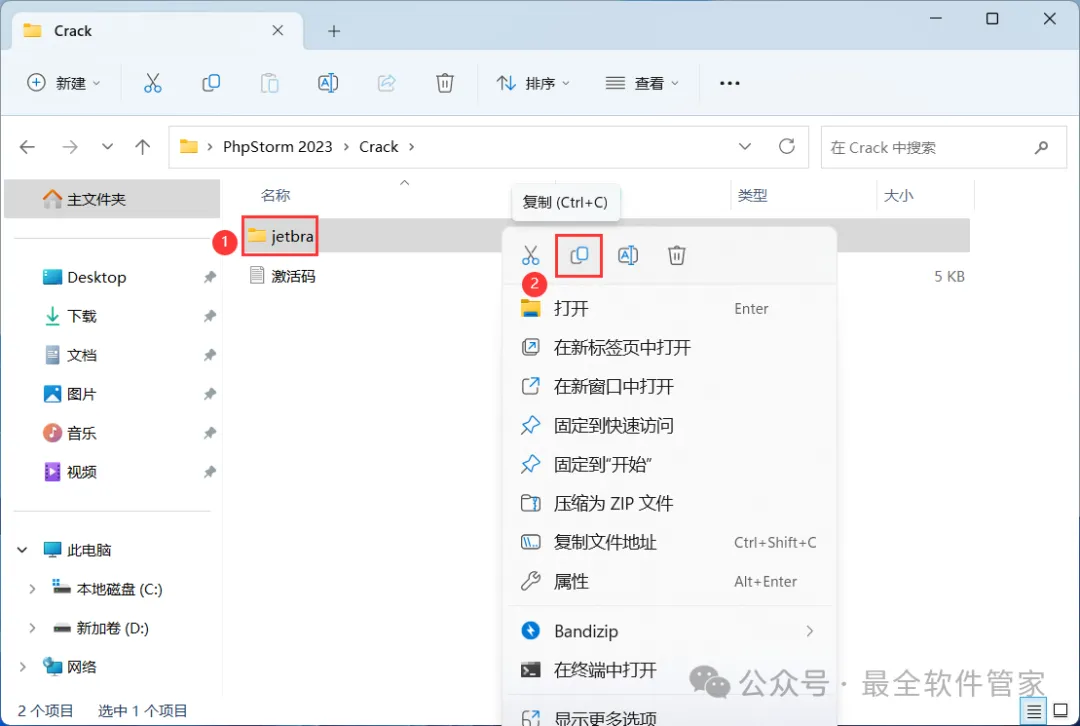Open 视频 videos in sidebar
1080x726 pixels.
(71, 473)
